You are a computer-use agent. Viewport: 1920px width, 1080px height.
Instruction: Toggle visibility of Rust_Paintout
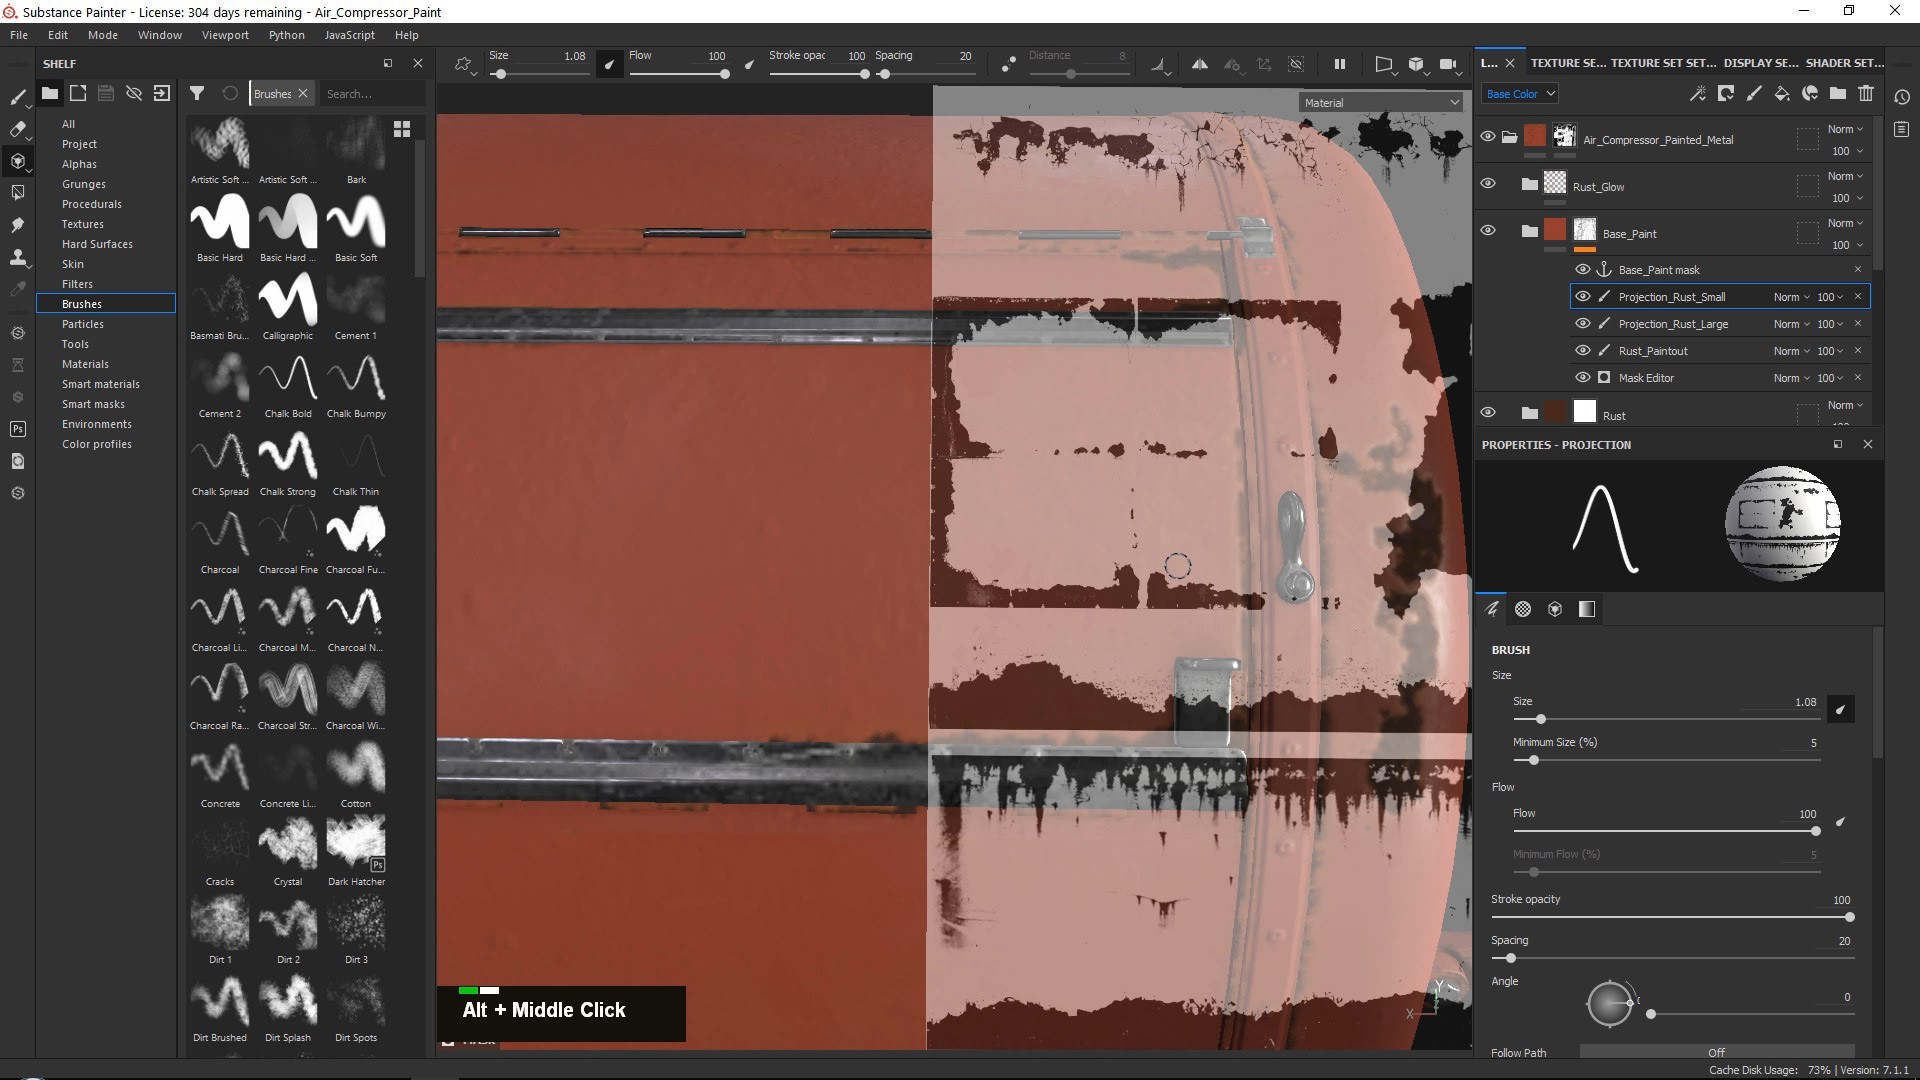tap(1583, 350)
